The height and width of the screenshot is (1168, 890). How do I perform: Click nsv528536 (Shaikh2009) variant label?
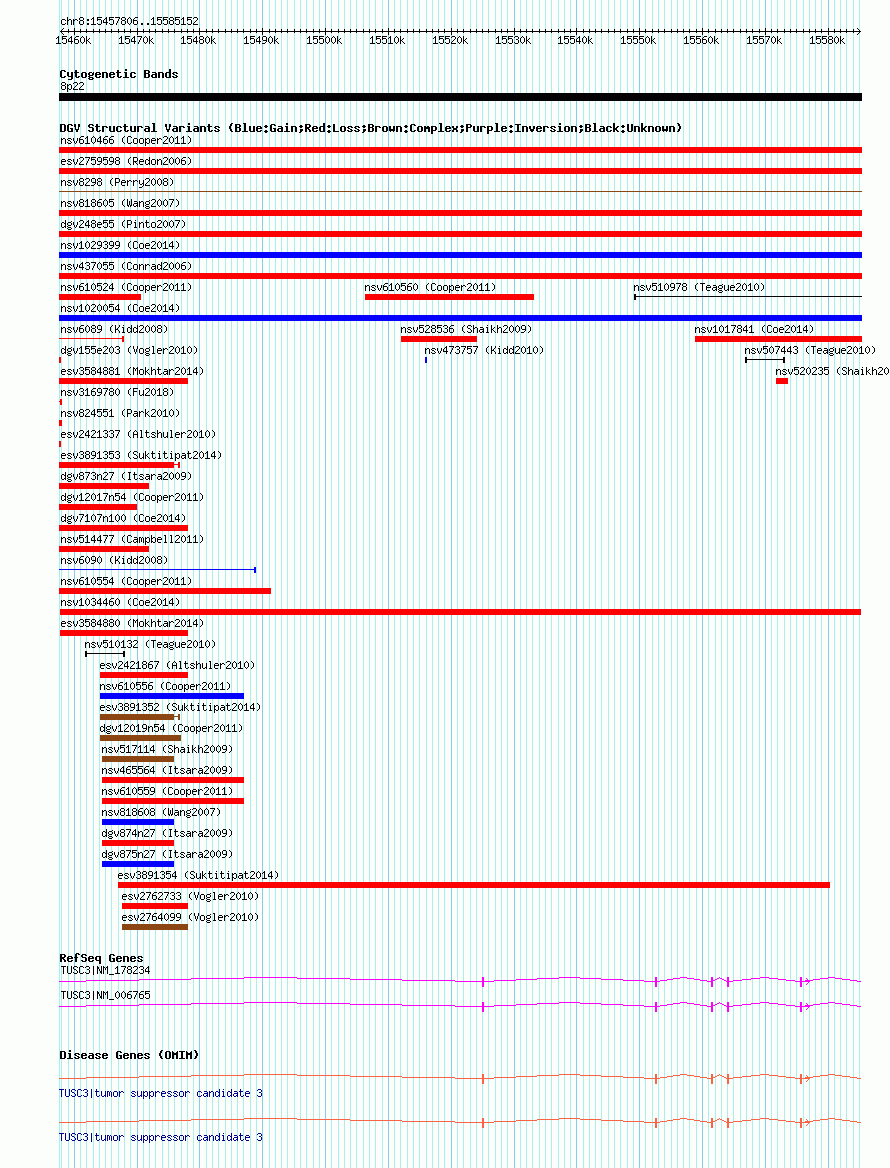point(465,328)
